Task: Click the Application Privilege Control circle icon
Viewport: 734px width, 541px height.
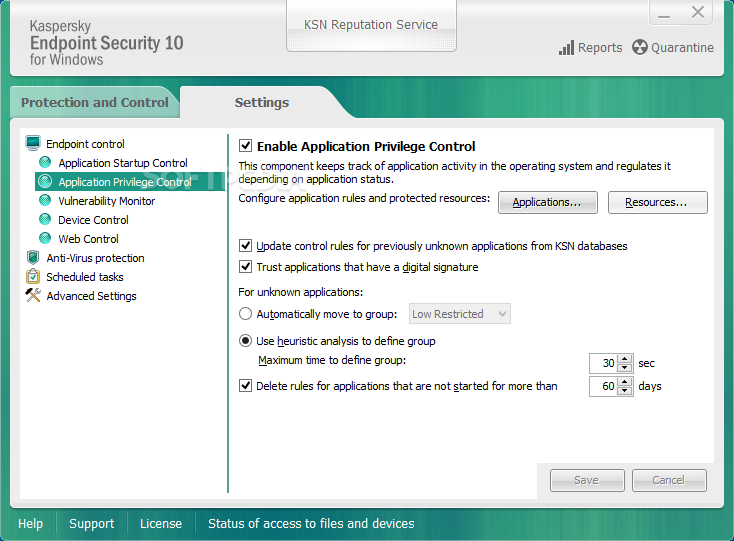Action: pyautogui.click(x=45, y=182)
